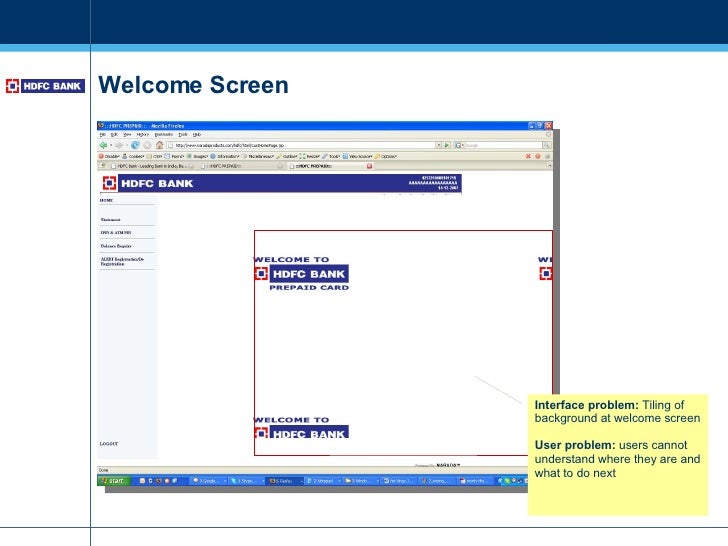Click the 'Welcome Screen' slide title
Screen dimensions: 728x546
(193, 85)
